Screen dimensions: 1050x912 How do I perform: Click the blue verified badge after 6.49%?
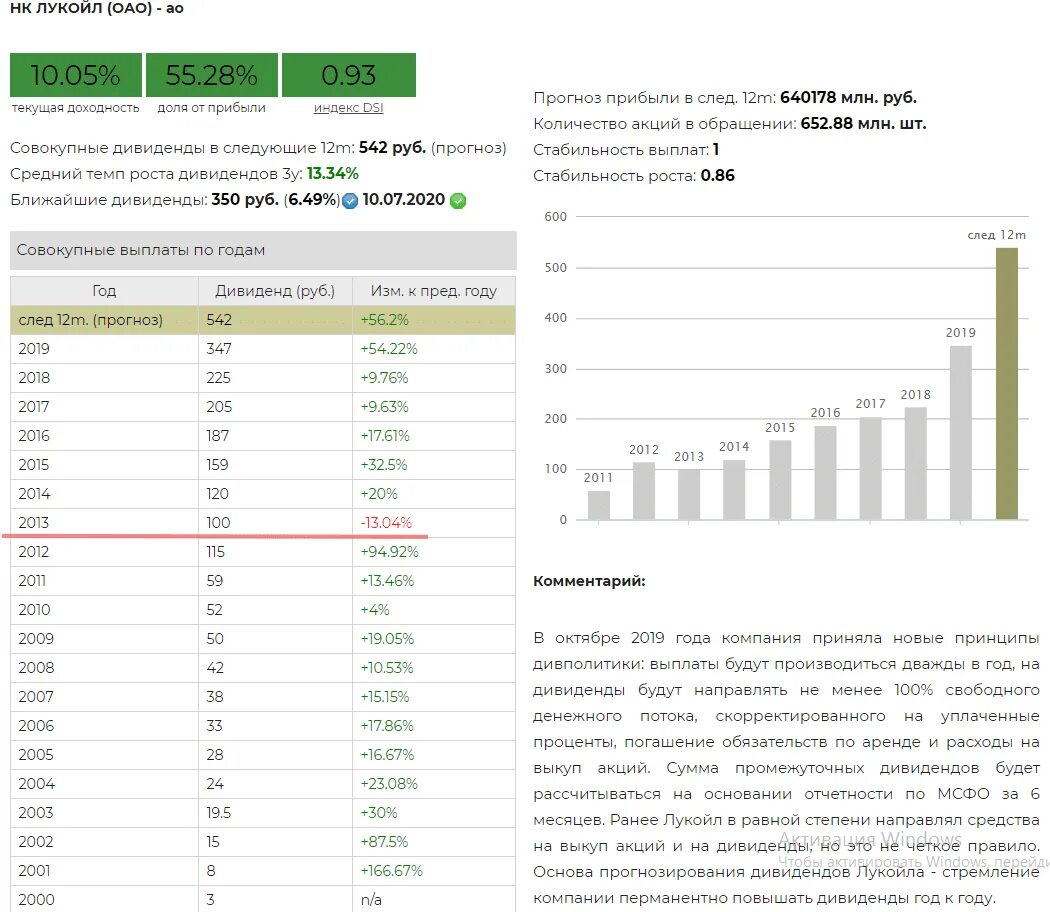(x=350, y=200)
